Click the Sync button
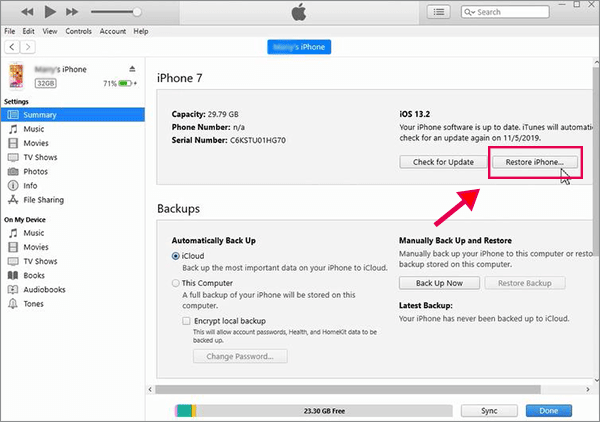The height and width of the screenshot is (422, 600). point(489,411)
